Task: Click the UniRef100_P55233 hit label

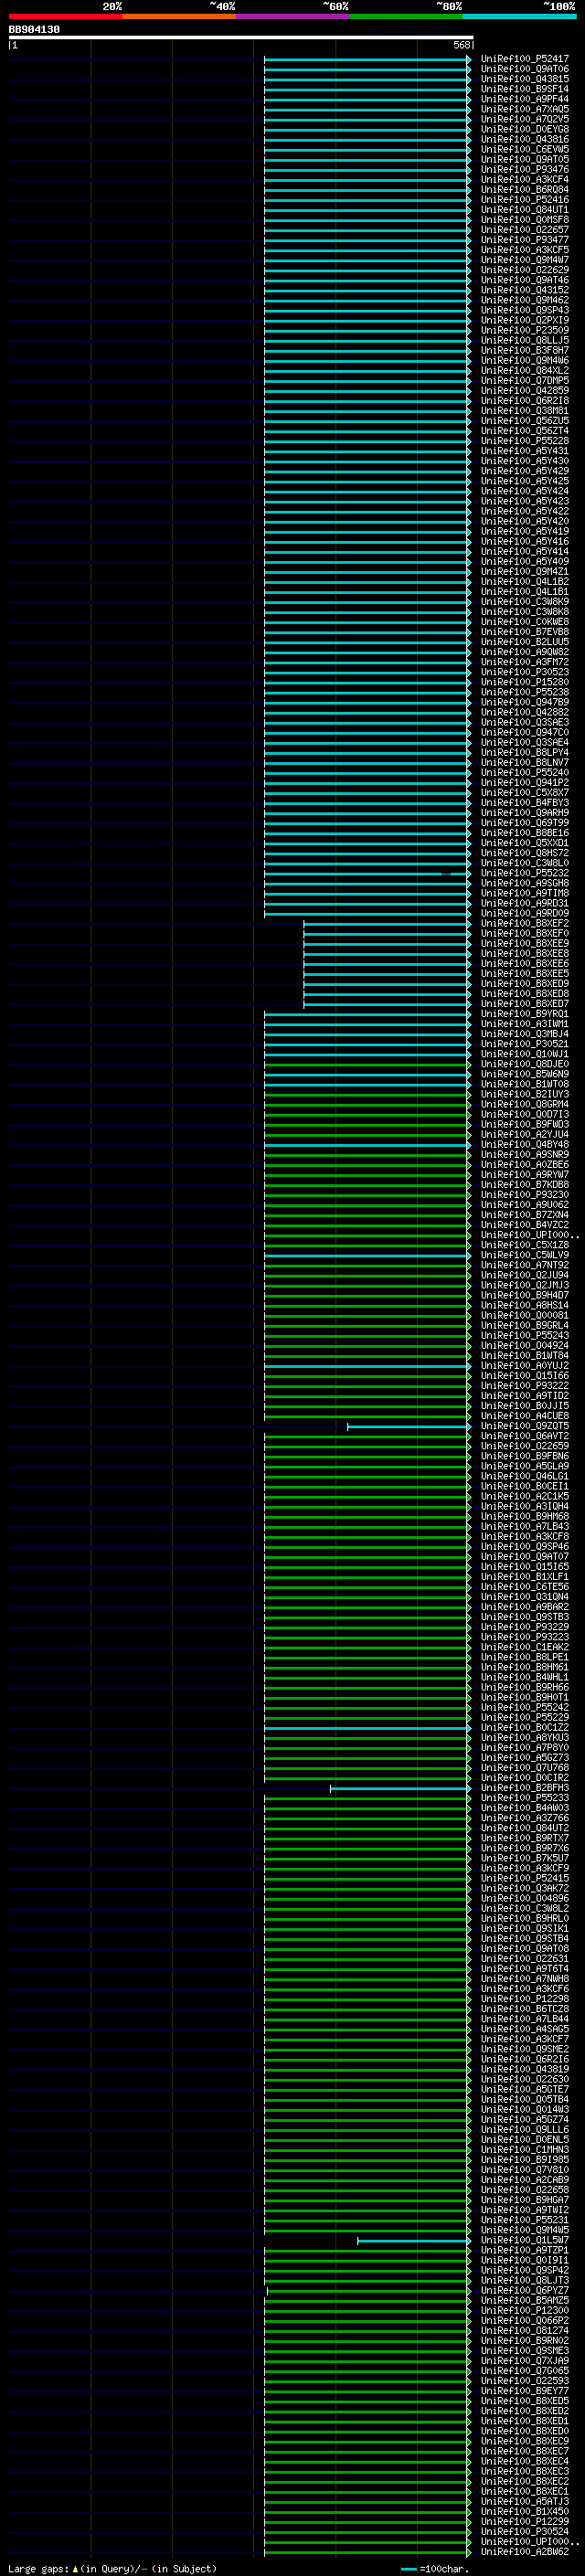Action: [x=525, y=1798]
